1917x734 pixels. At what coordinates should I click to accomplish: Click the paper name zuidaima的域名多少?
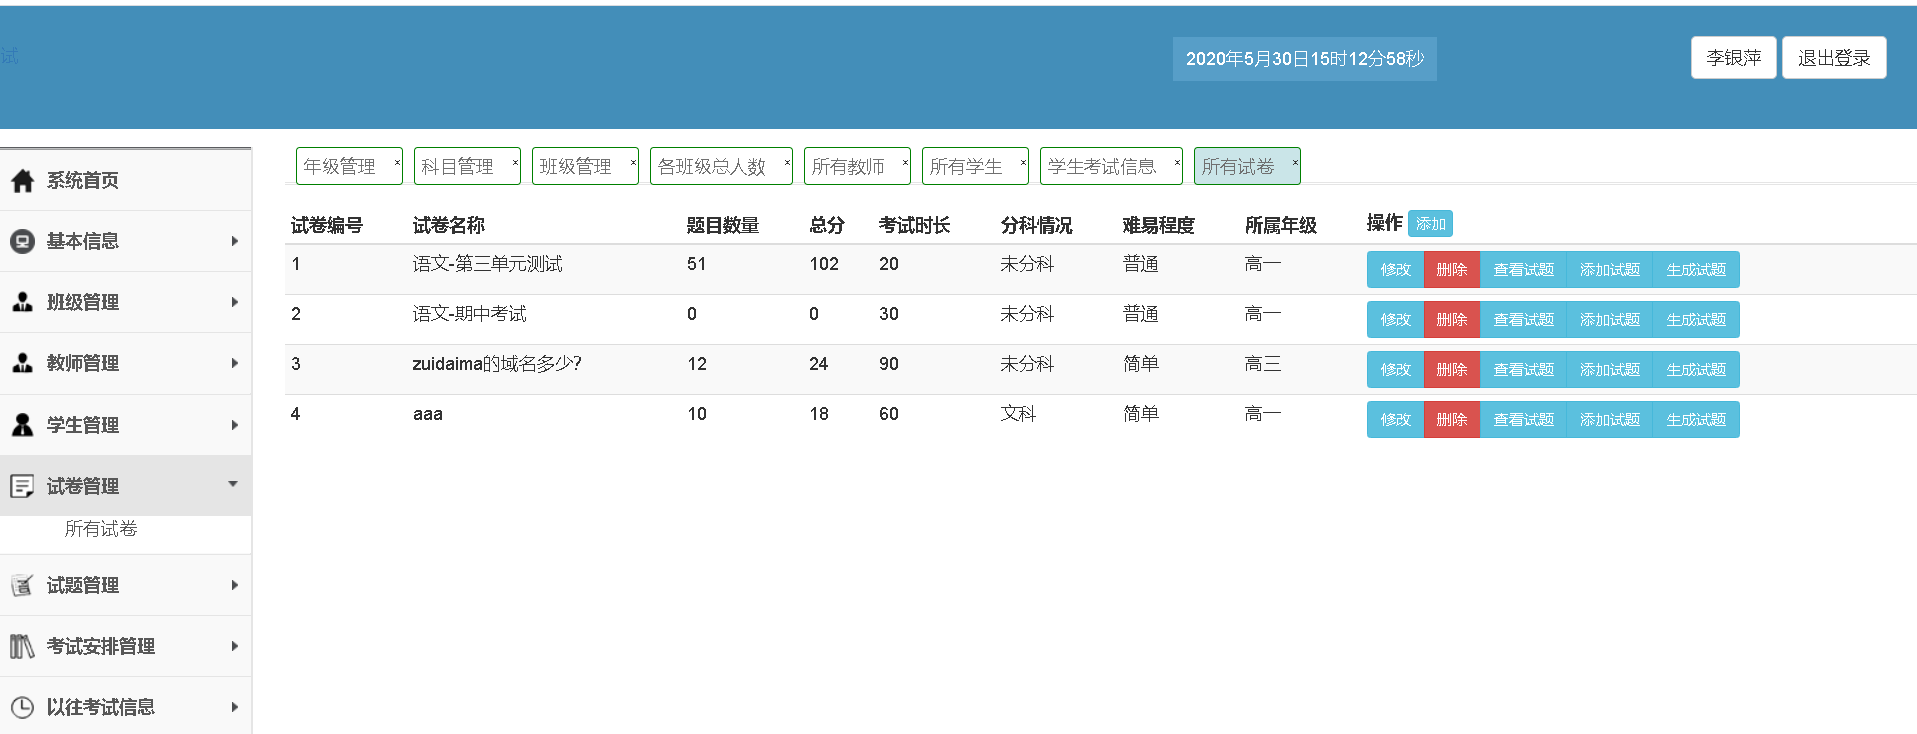click(497, 364)
